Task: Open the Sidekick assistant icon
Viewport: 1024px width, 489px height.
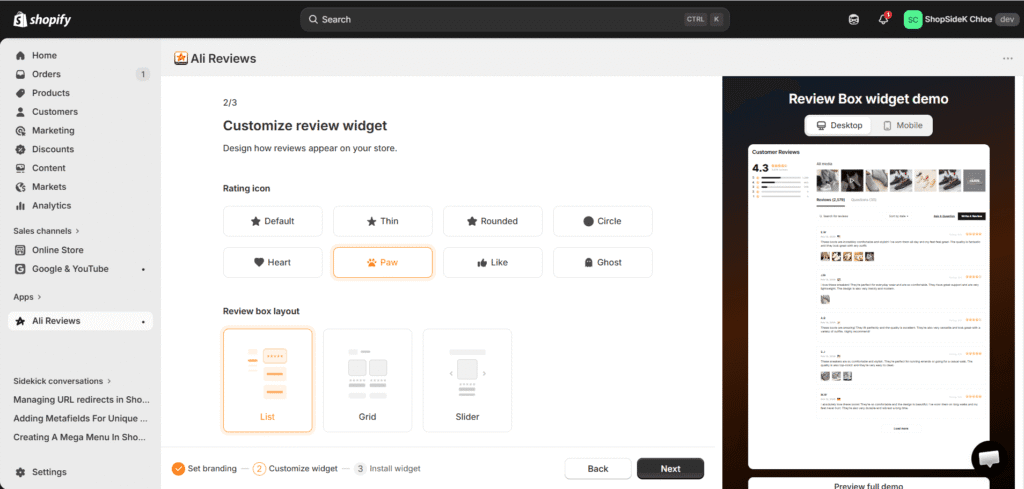Action: click(x=854, y=20)
